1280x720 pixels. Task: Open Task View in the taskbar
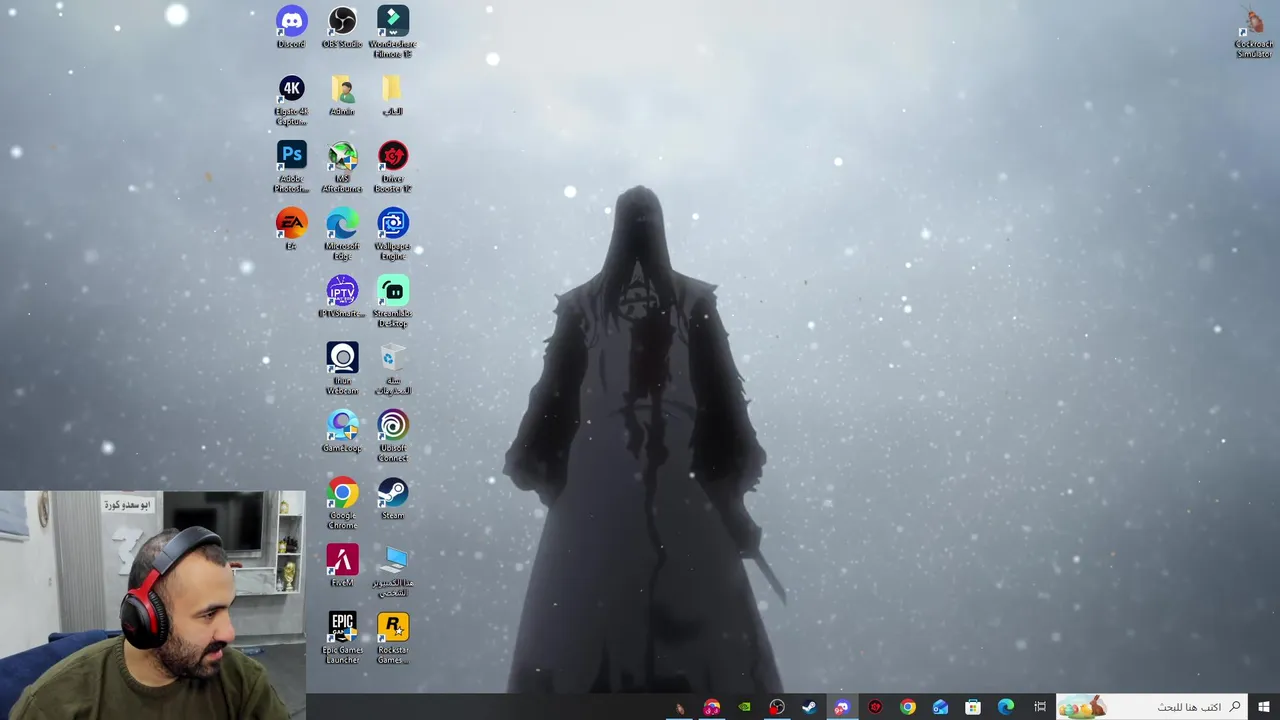[1040, 707]
